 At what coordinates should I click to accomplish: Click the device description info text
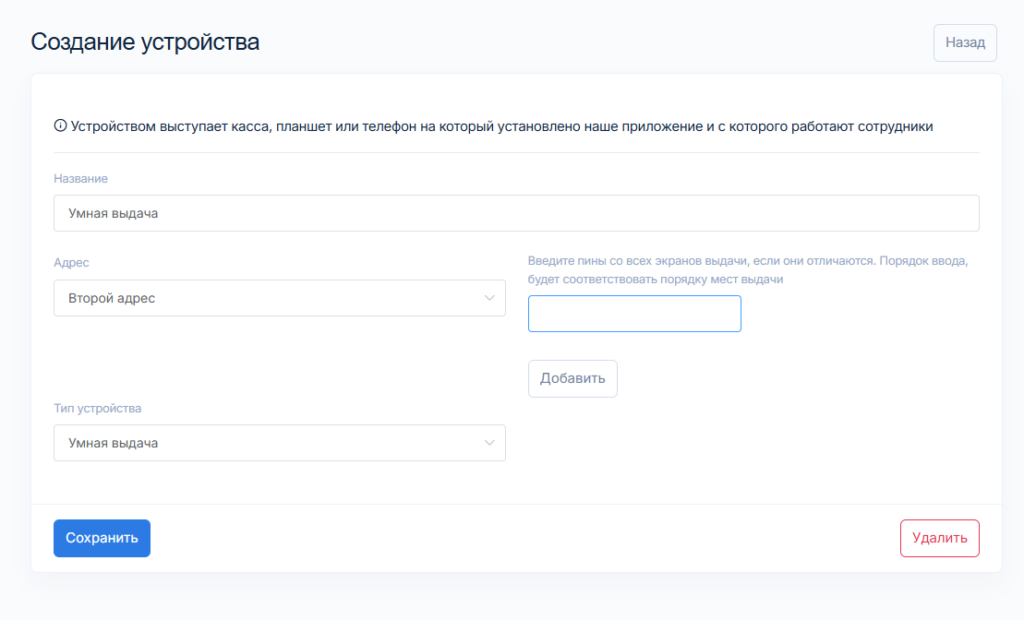[x=502, y=126]
